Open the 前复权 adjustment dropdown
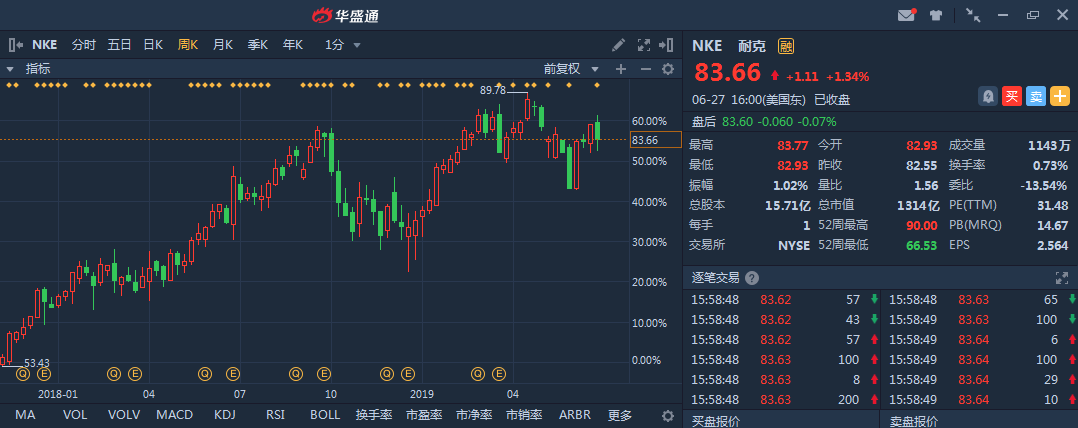This screenshot has width=1078, height=428. (571, 69)
